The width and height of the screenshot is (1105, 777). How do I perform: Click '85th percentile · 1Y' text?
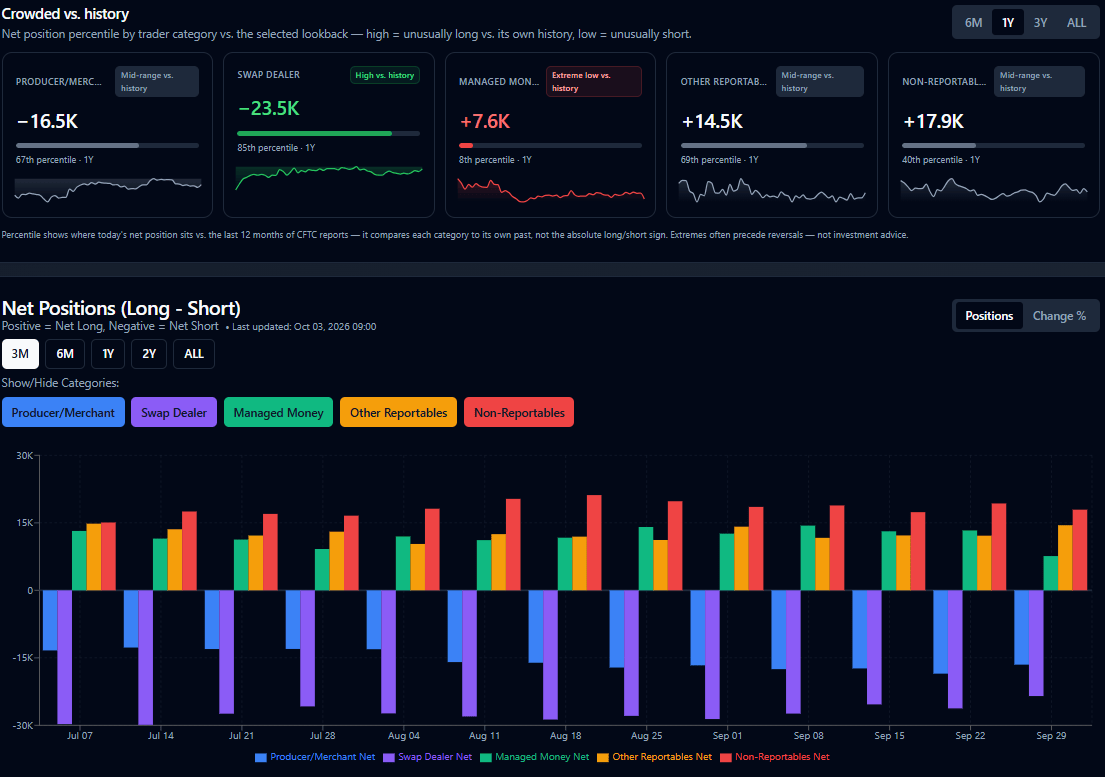tap(276, 148)
